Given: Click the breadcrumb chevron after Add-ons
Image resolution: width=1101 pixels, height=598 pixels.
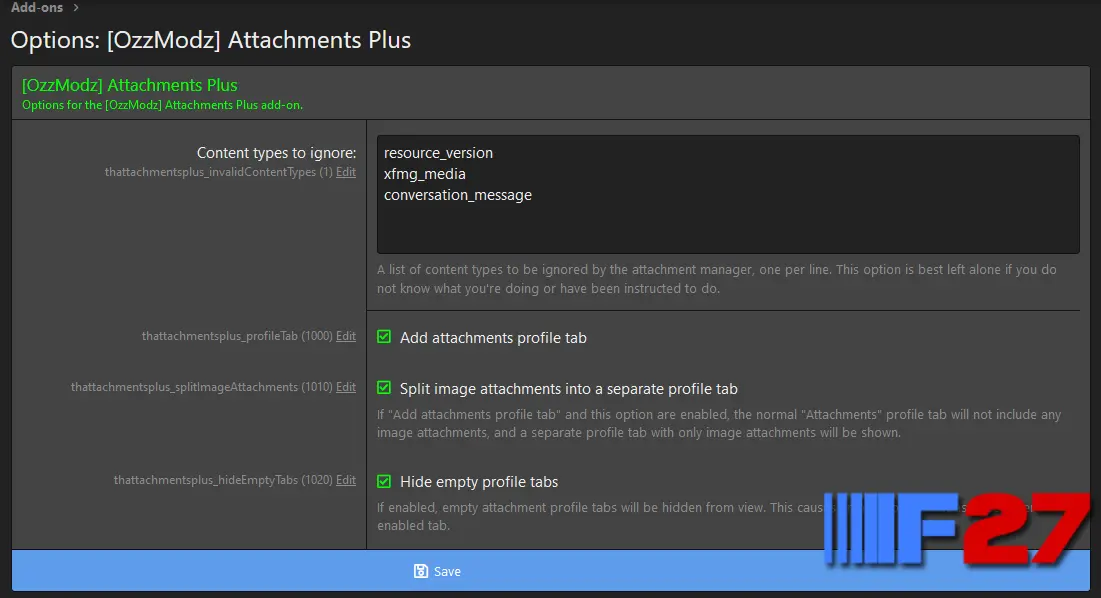Looking at the screenshot, I should coord(76,8).
